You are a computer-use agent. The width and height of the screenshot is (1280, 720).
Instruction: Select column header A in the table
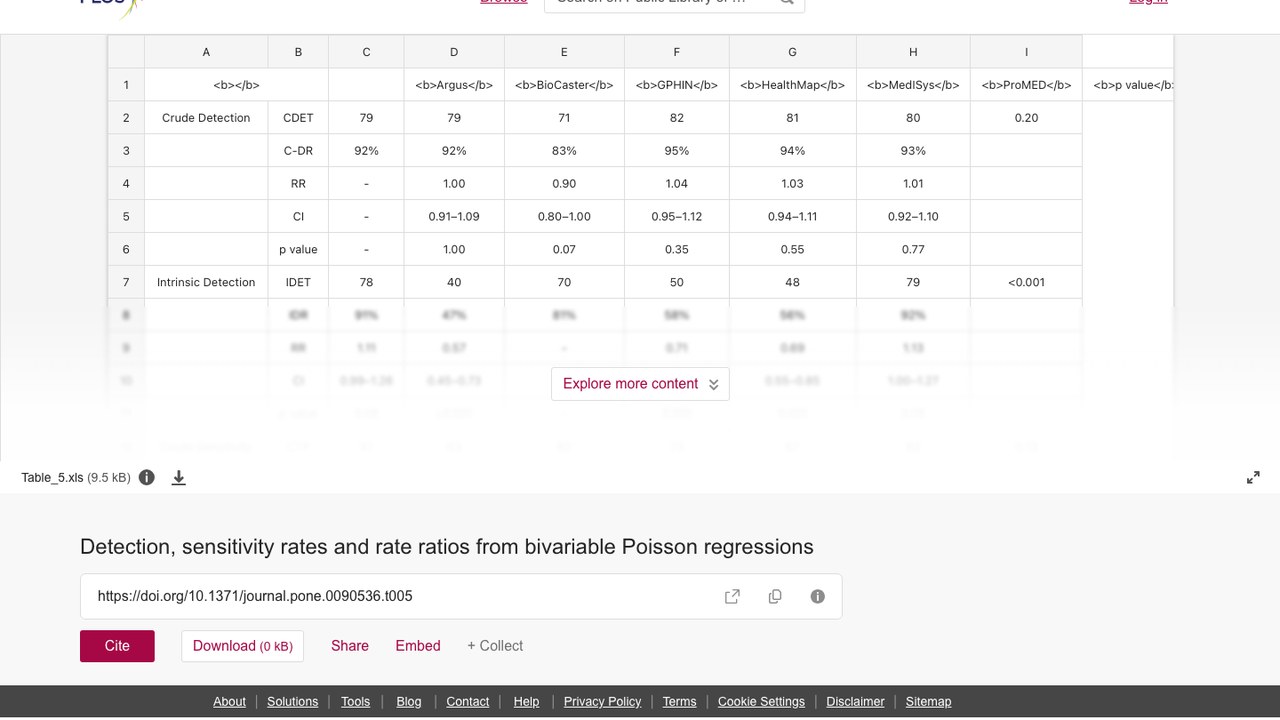(x=206, y=52)
